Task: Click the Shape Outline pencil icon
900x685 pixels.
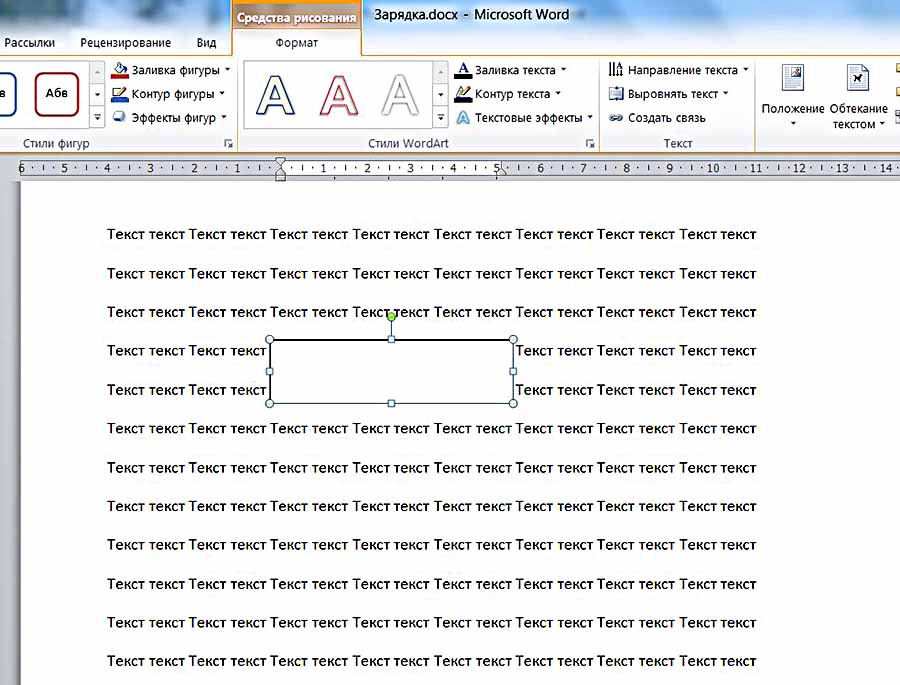Action: (x=119, y=94)
